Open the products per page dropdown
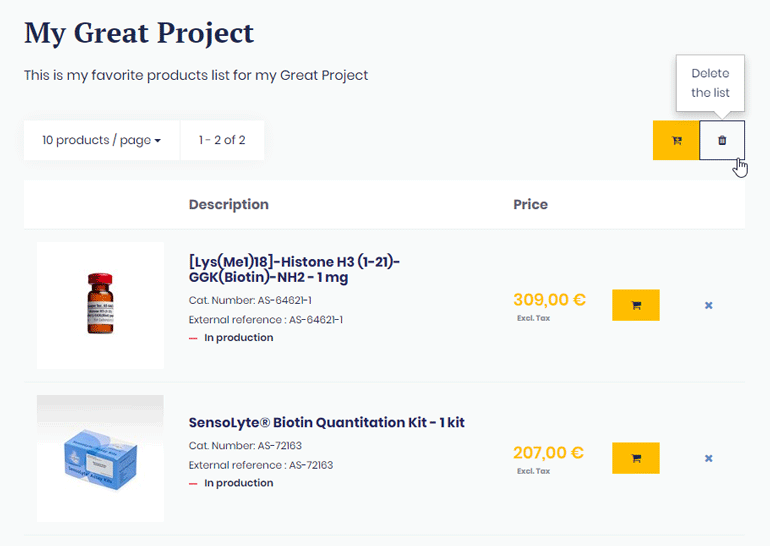 click(101, 141)
